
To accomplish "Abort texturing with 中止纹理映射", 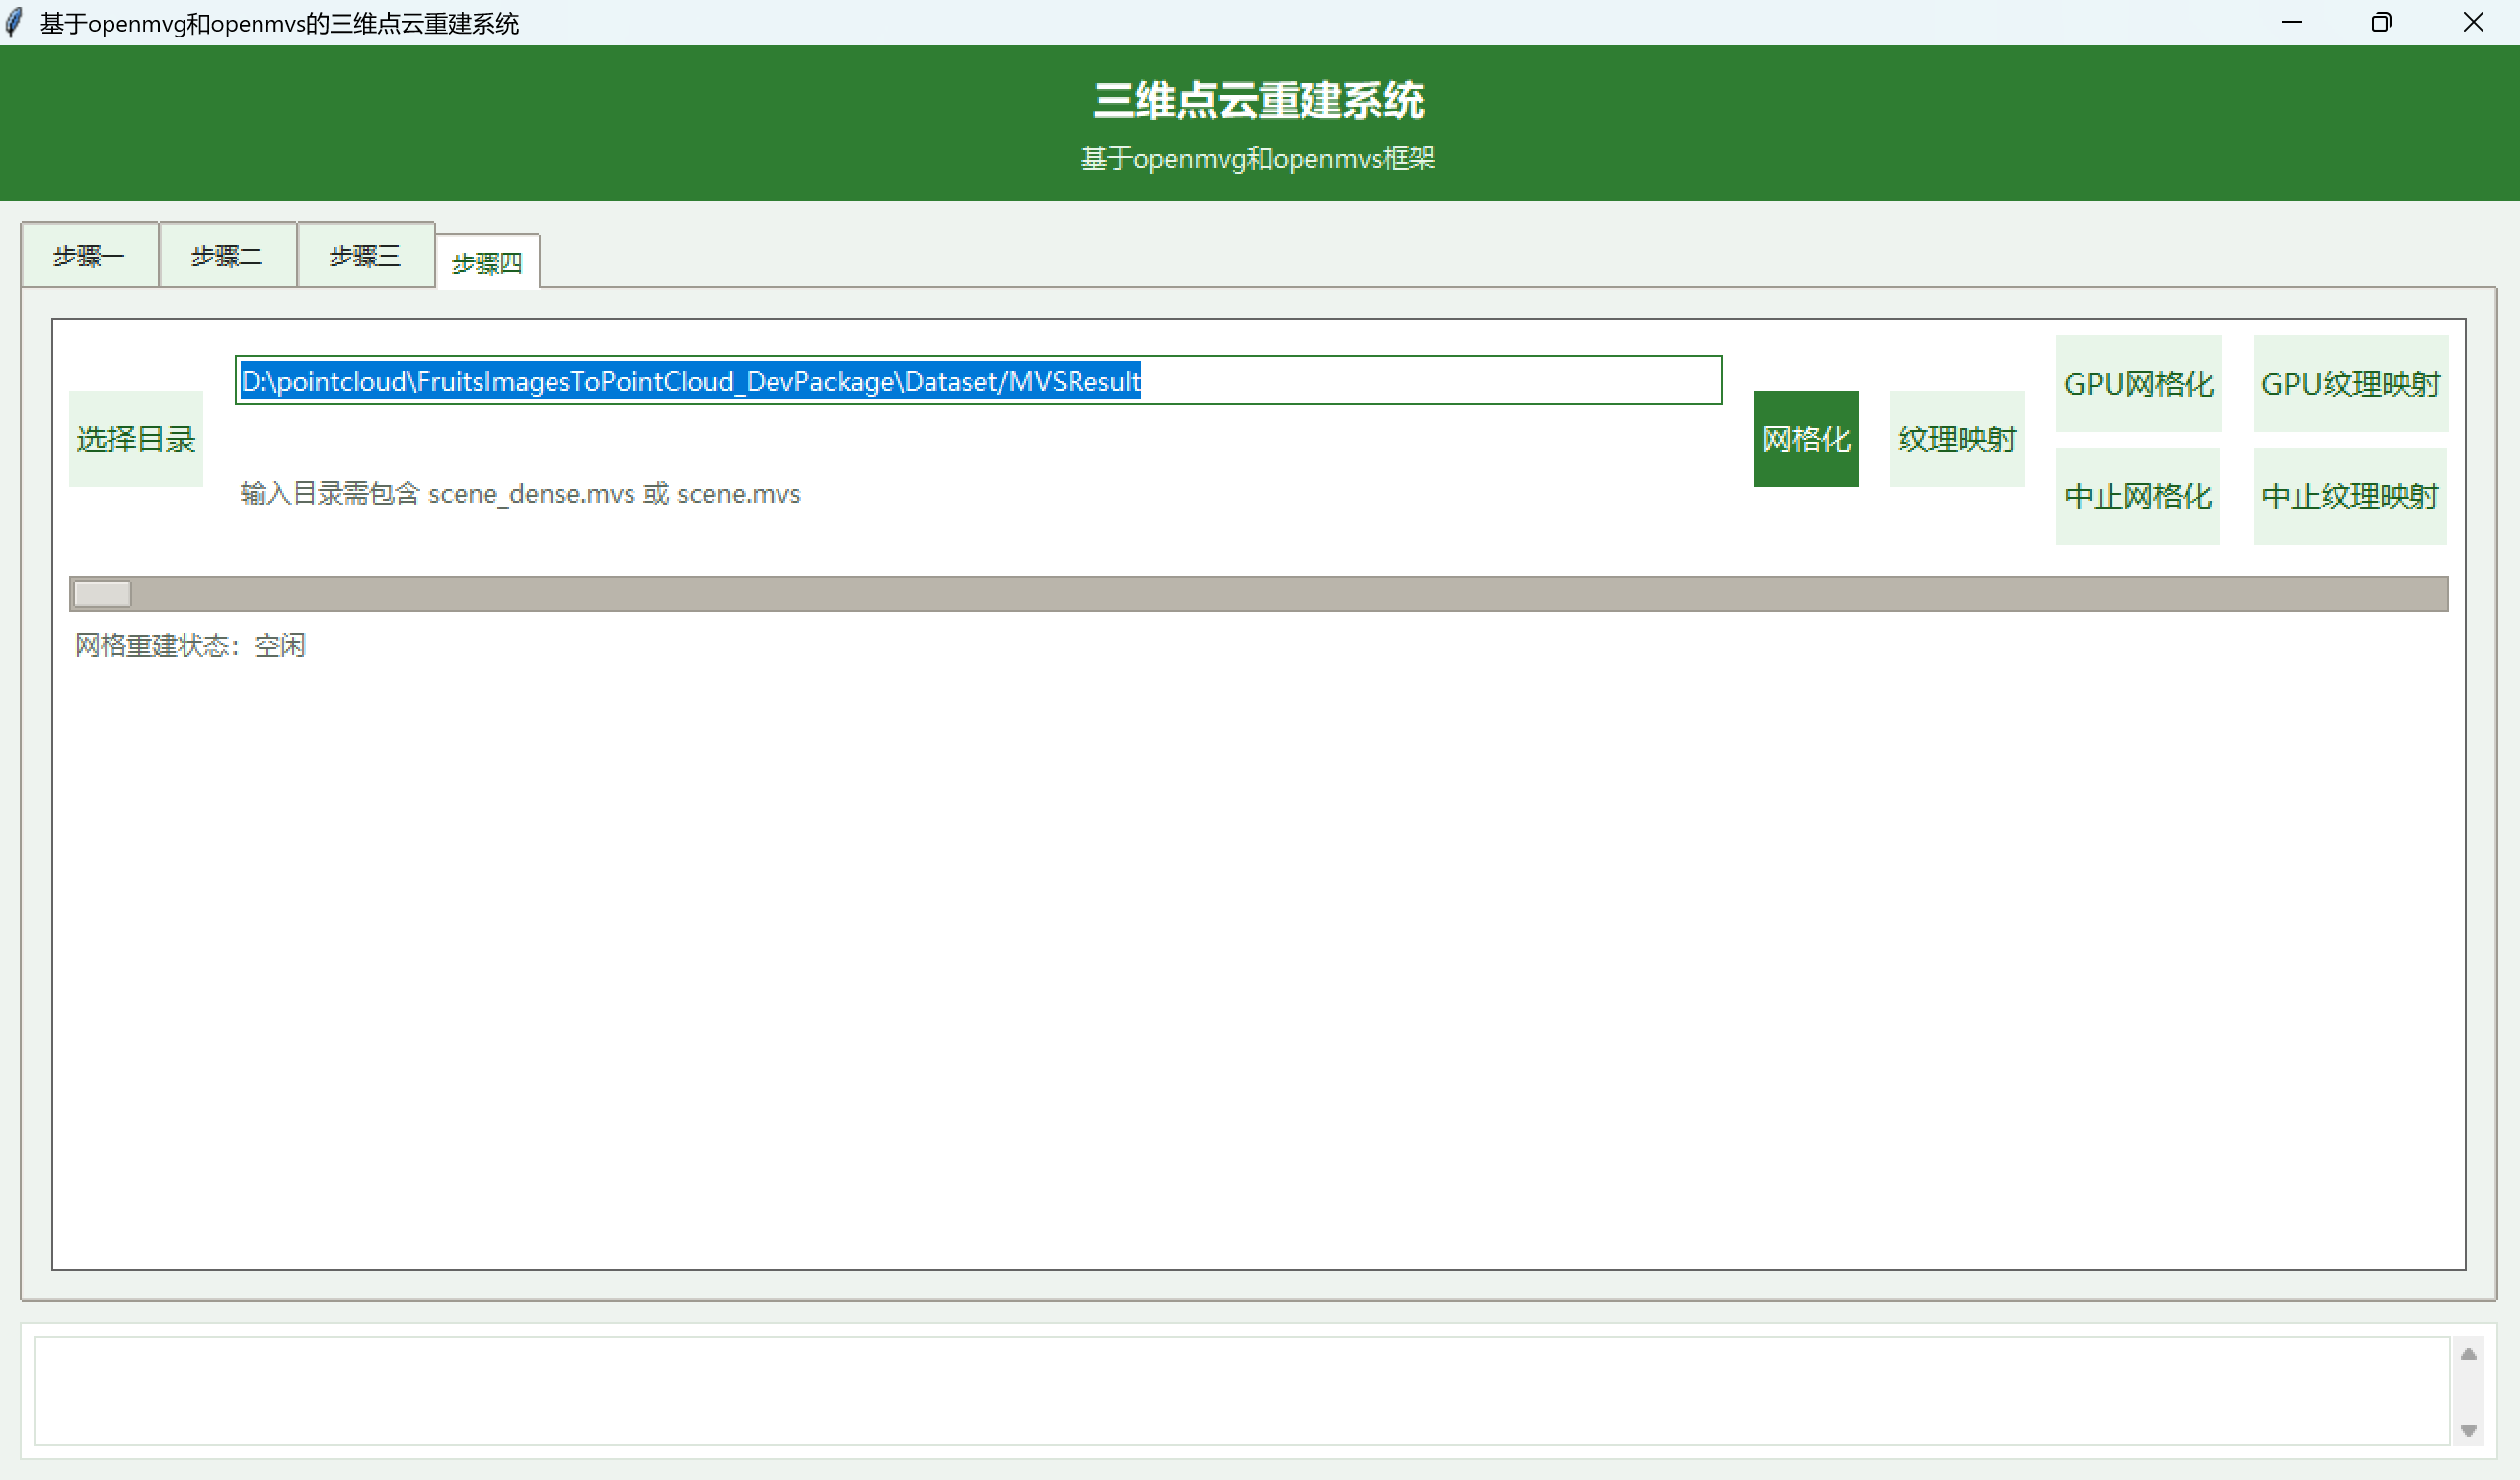I will (2349, 496).
